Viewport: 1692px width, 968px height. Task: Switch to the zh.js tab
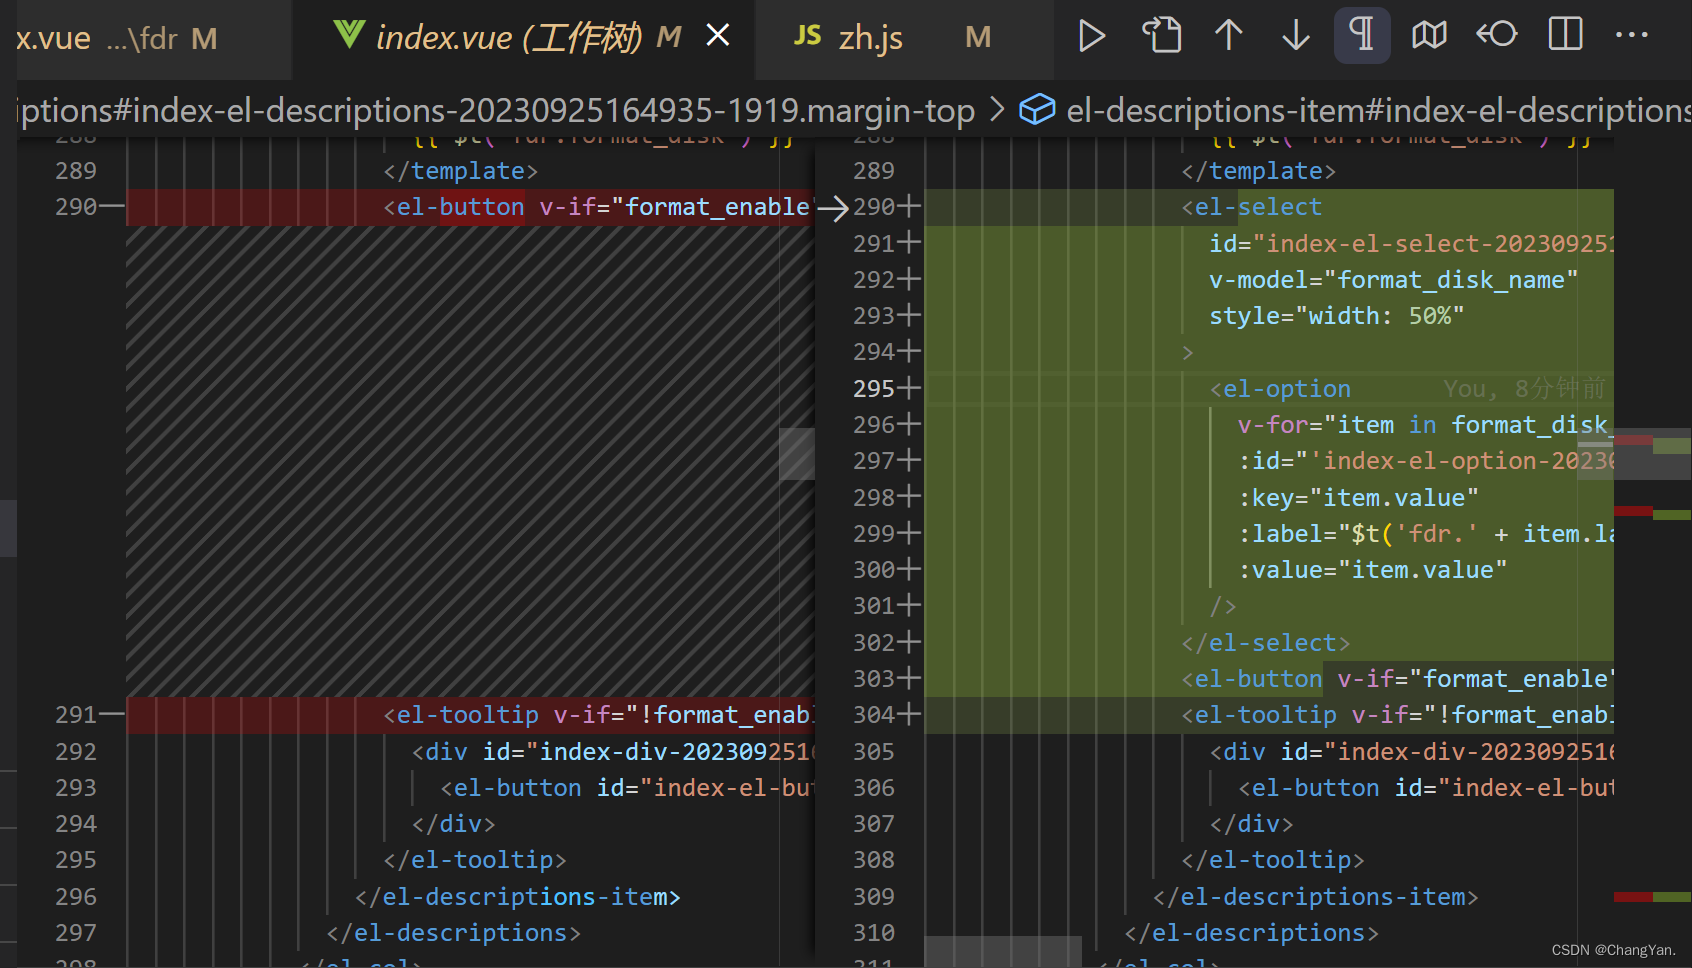point(905,38)
